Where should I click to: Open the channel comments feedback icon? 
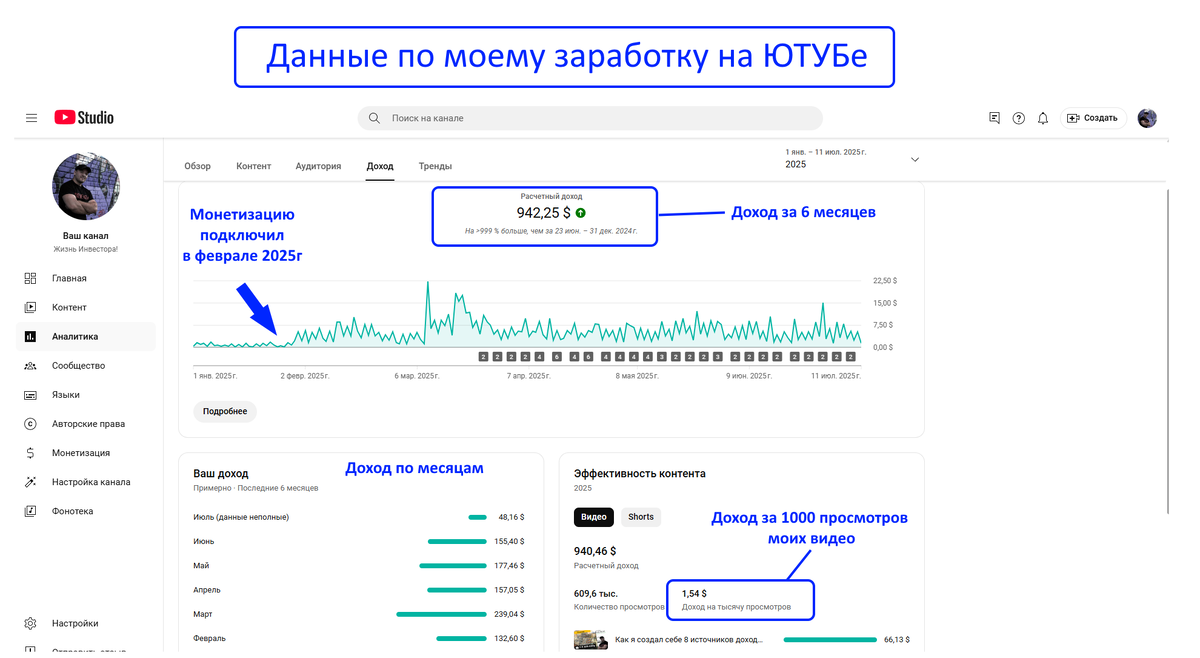[x=994, y=118]
